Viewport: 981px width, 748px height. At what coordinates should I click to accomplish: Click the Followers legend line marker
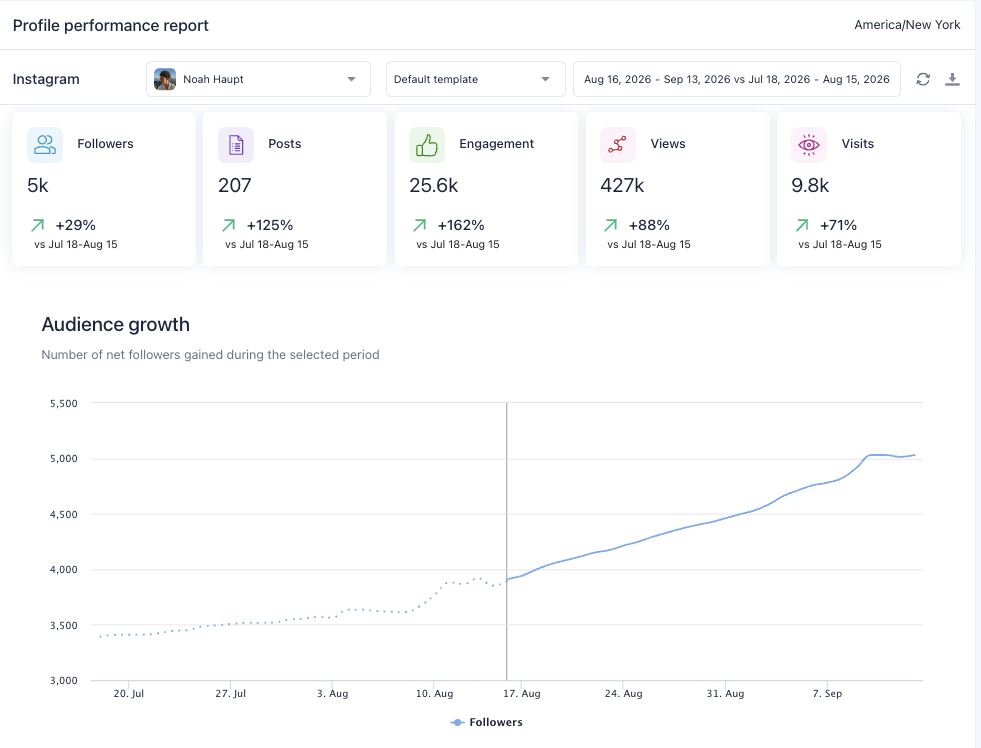457,722
